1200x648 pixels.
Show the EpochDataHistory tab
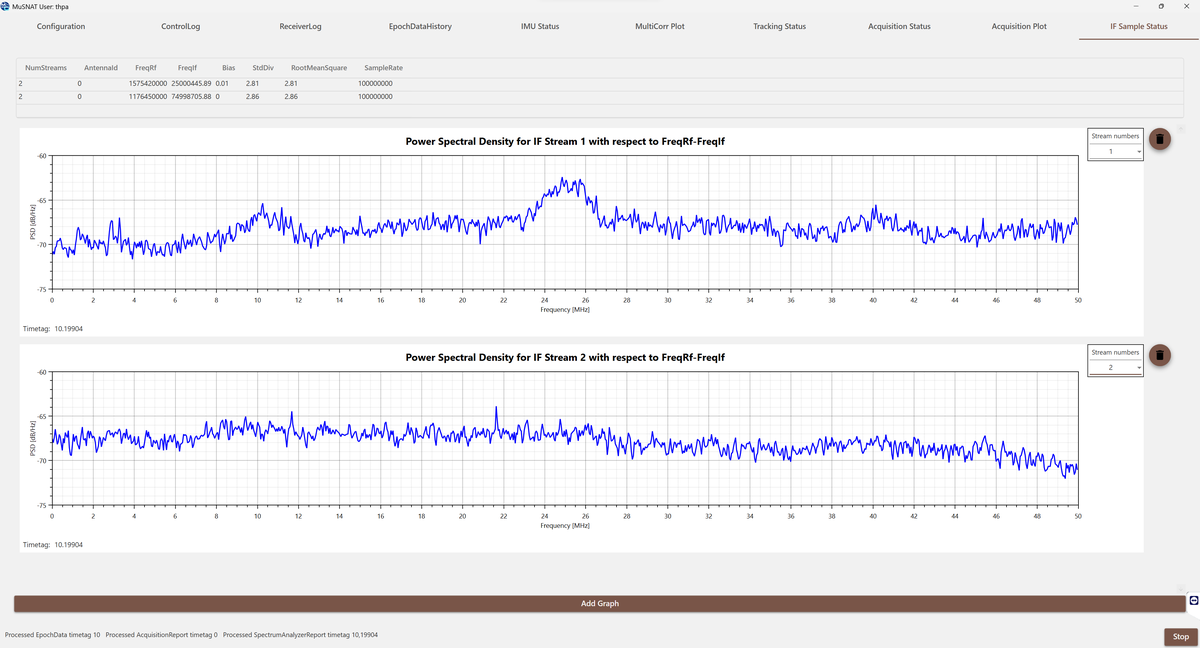420,26
